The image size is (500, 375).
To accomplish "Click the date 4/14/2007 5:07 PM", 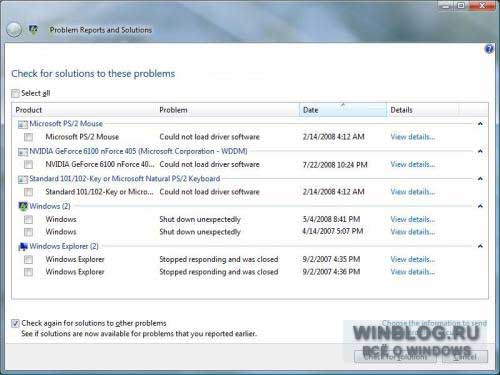I will pos(333,231).
